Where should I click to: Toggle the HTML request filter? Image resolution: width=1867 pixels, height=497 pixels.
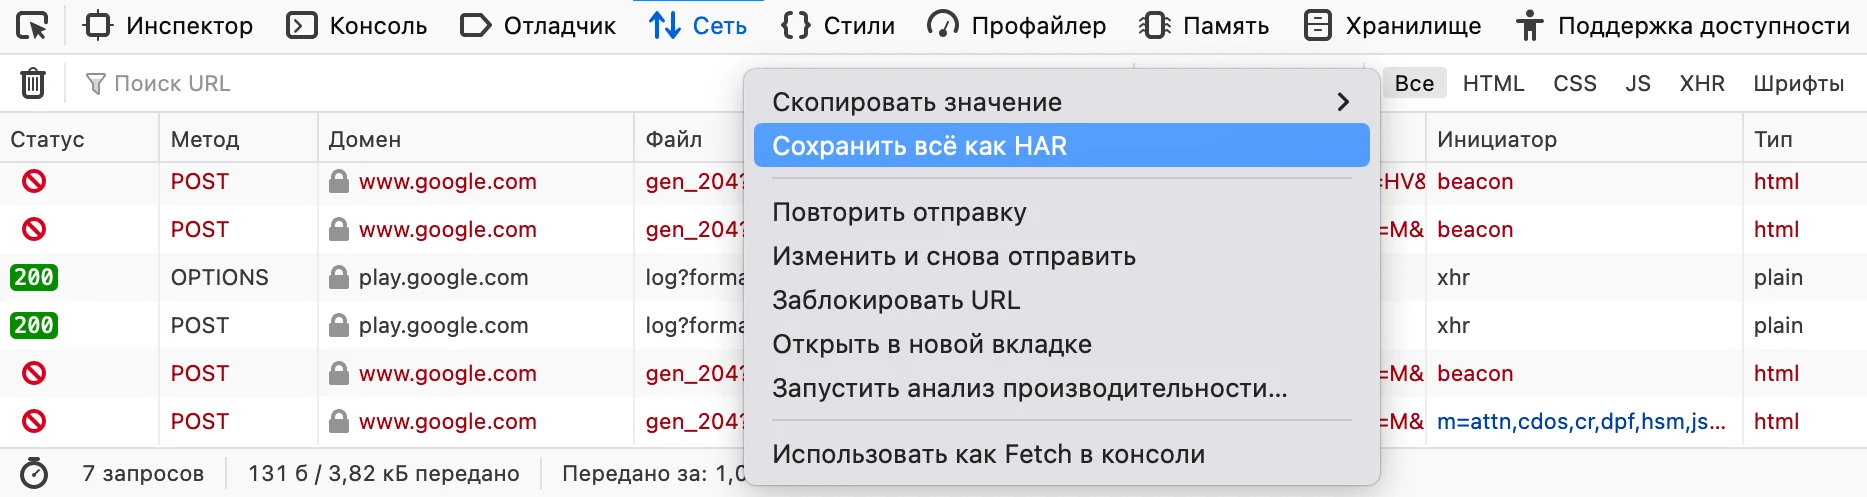[1493, 84]
